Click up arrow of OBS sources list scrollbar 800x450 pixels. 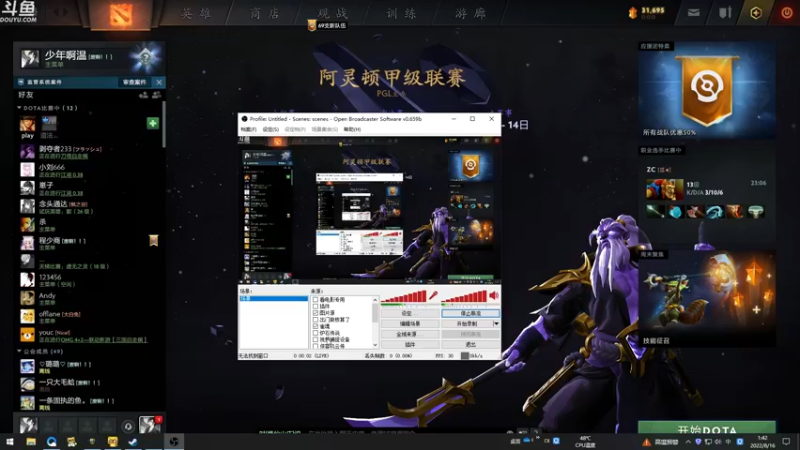tap(375, 300)
